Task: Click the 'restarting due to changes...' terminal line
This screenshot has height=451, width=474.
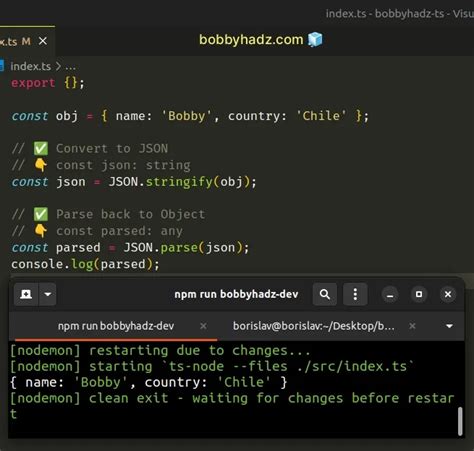Action: 160,351
